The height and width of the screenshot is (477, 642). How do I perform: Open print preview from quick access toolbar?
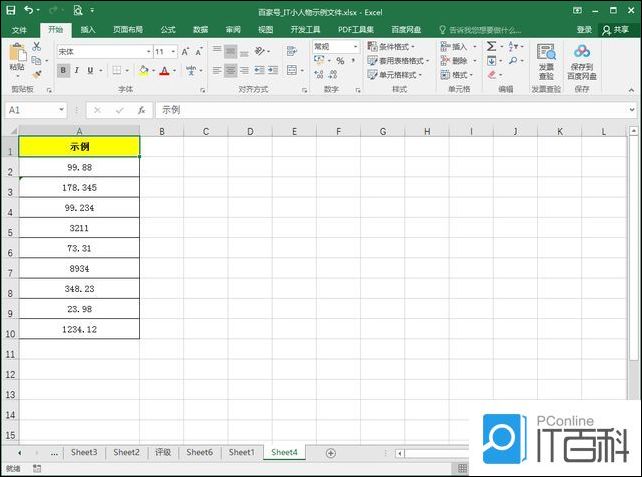coord(78,10)
